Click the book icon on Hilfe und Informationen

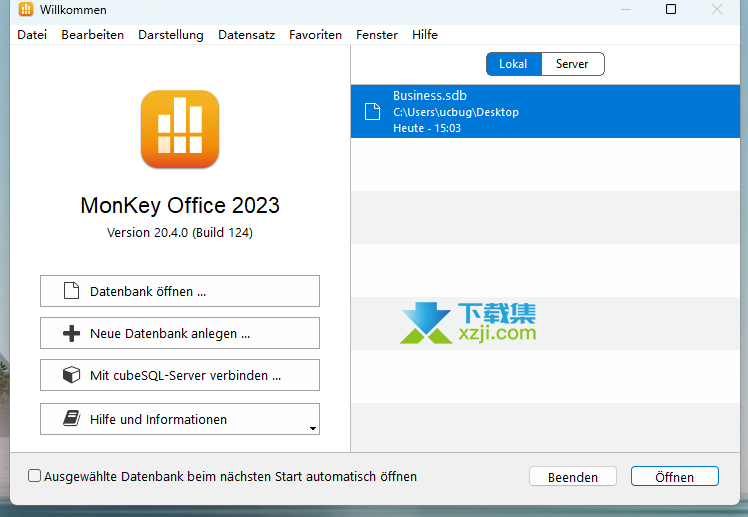coord(72,418)
